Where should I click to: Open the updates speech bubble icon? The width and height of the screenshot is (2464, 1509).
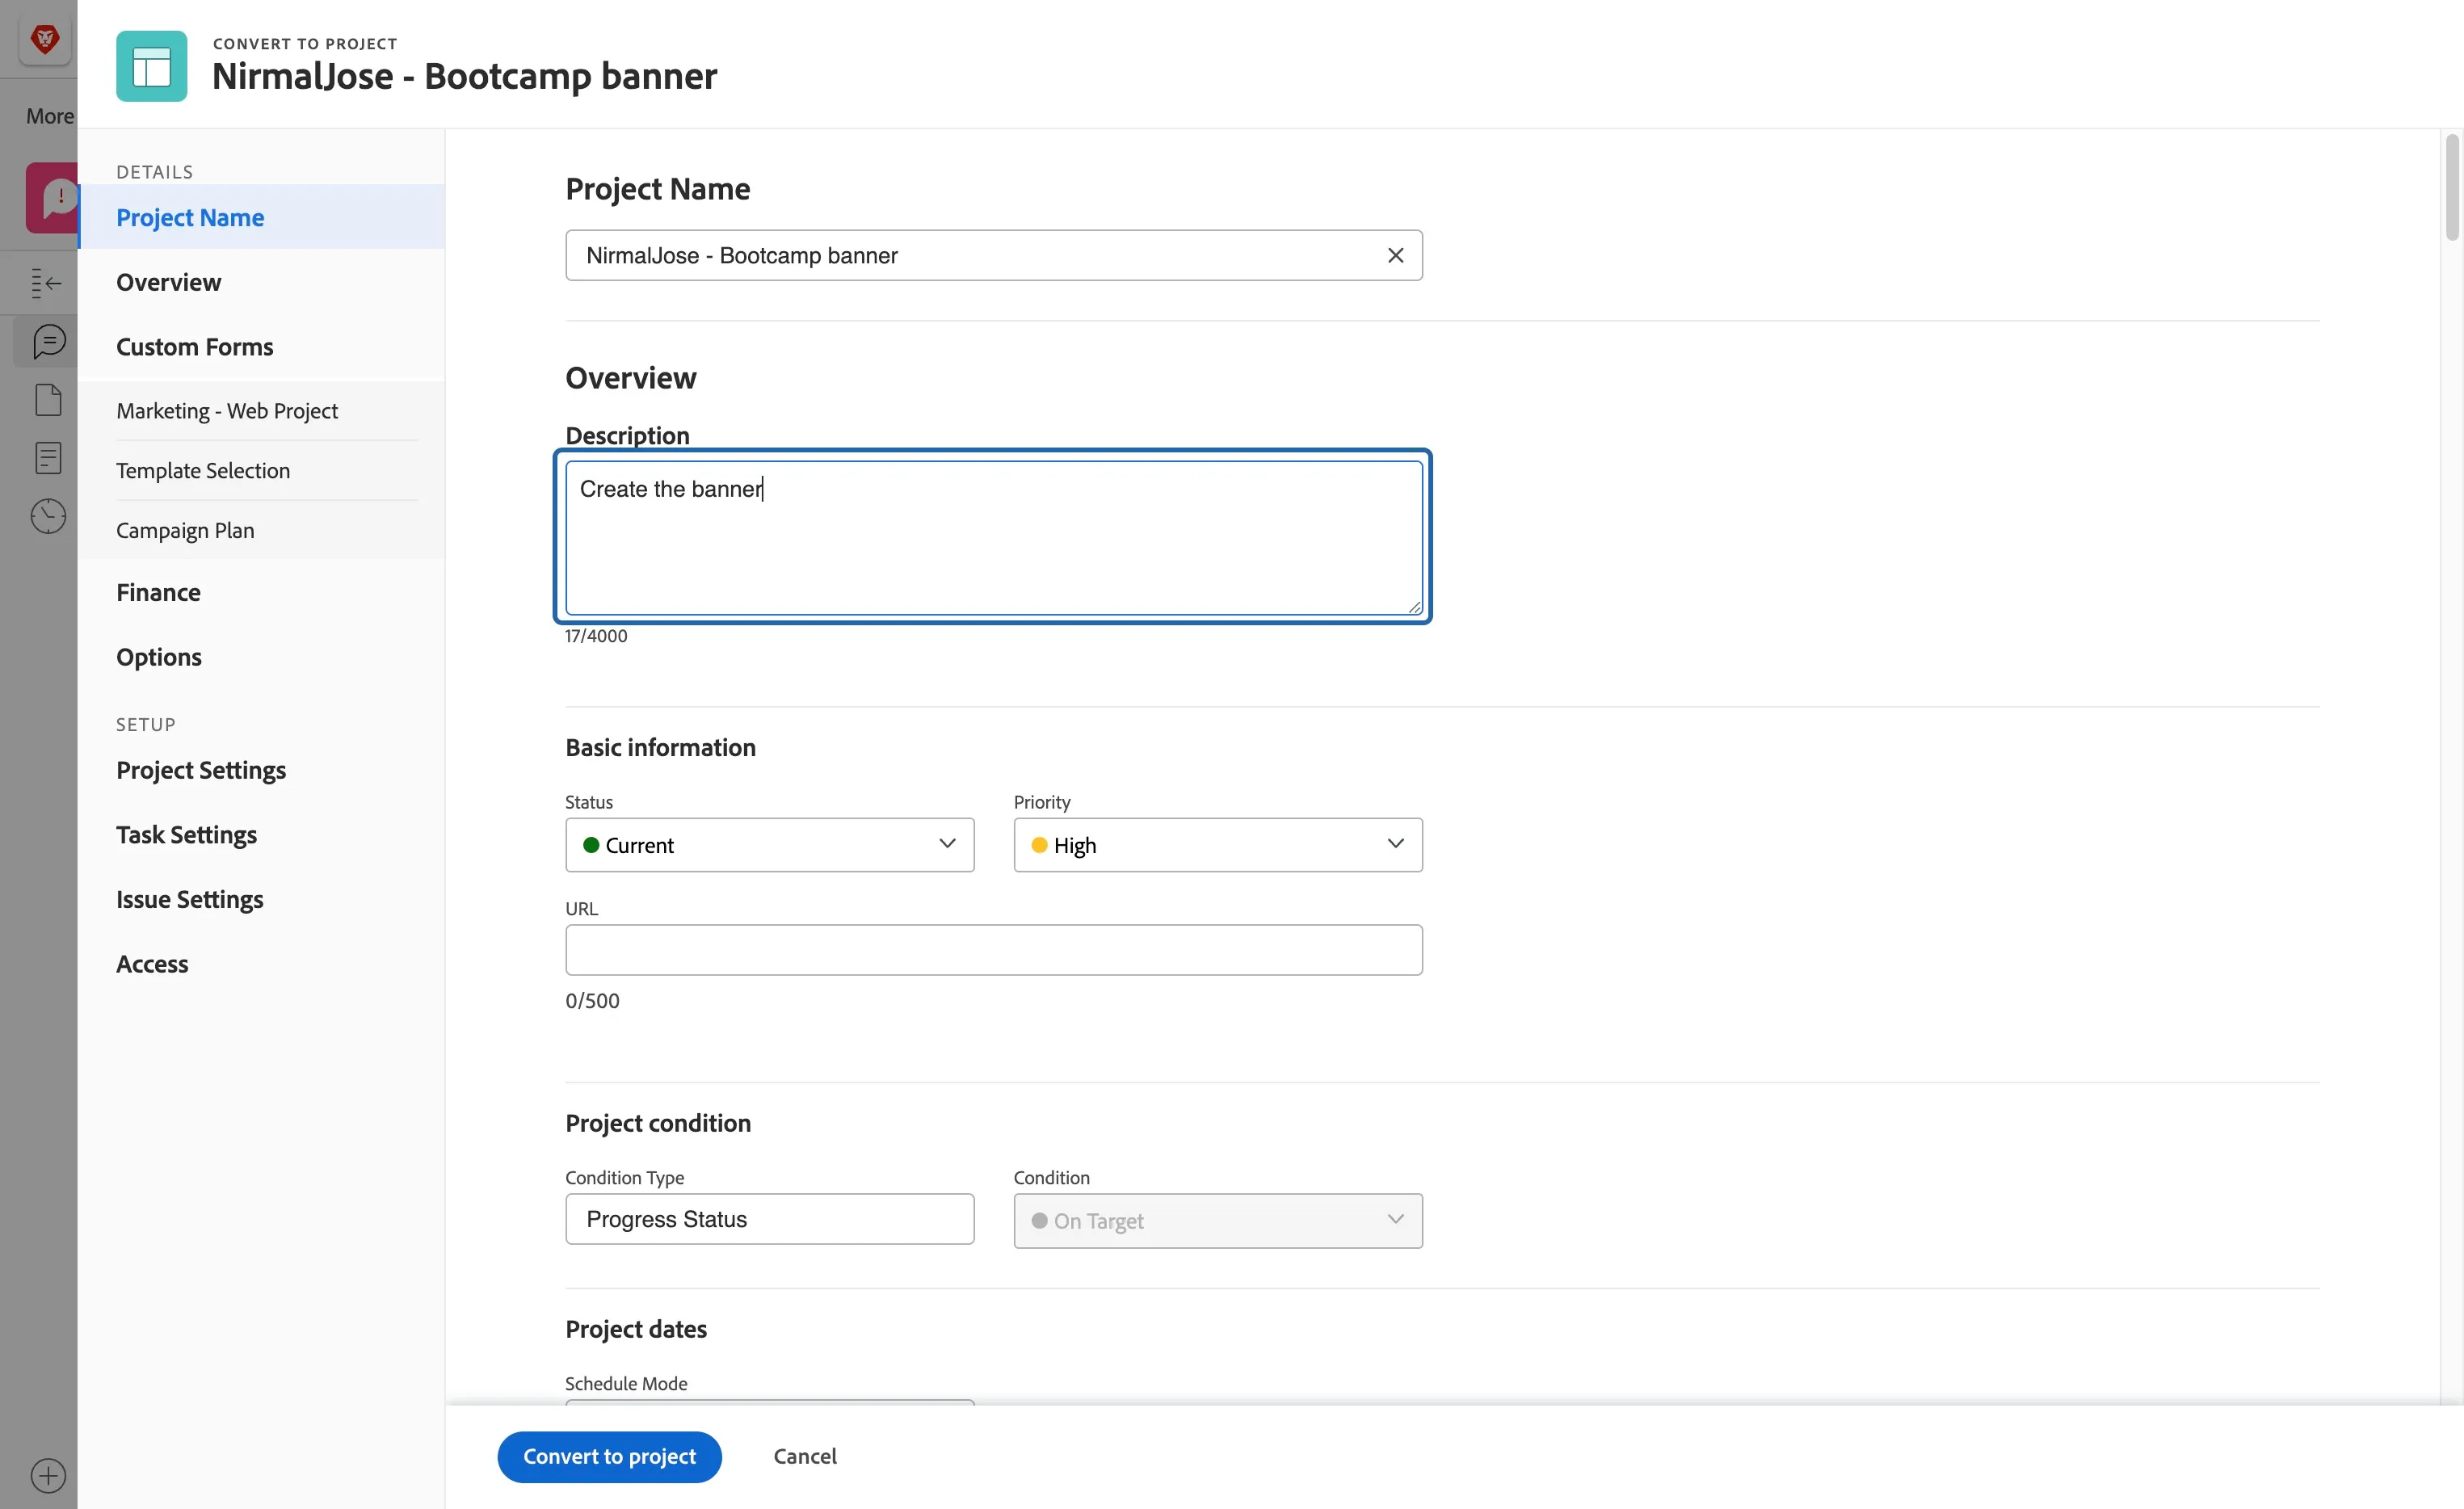(x=48, y=342)
